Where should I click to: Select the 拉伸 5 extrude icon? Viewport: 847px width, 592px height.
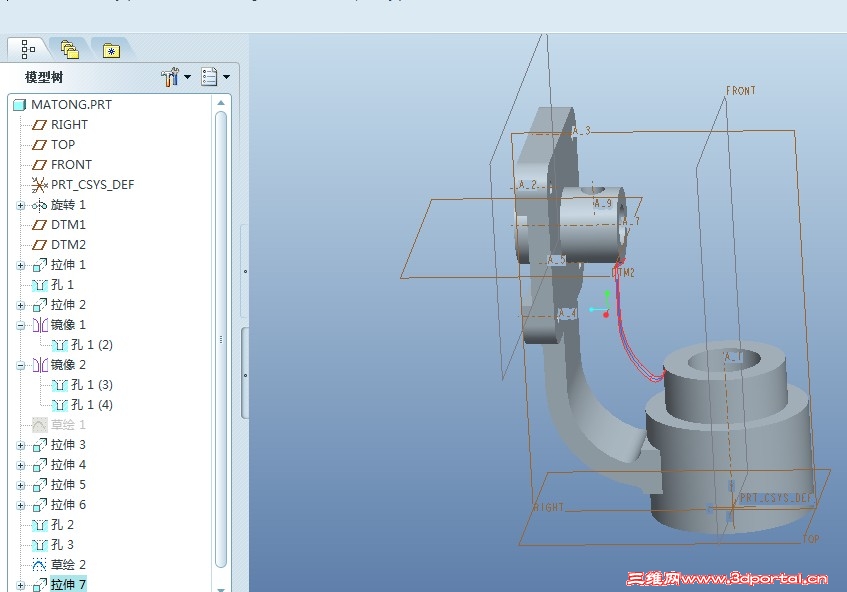pyautogui.click(x=39, y=485)
